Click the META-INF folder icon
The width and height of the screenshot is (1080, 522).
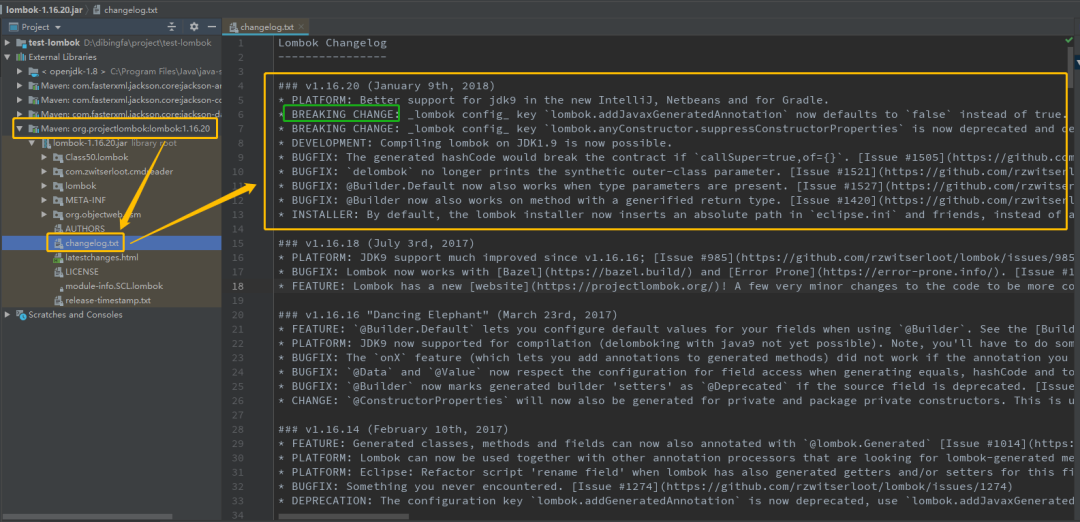point(58,200)
